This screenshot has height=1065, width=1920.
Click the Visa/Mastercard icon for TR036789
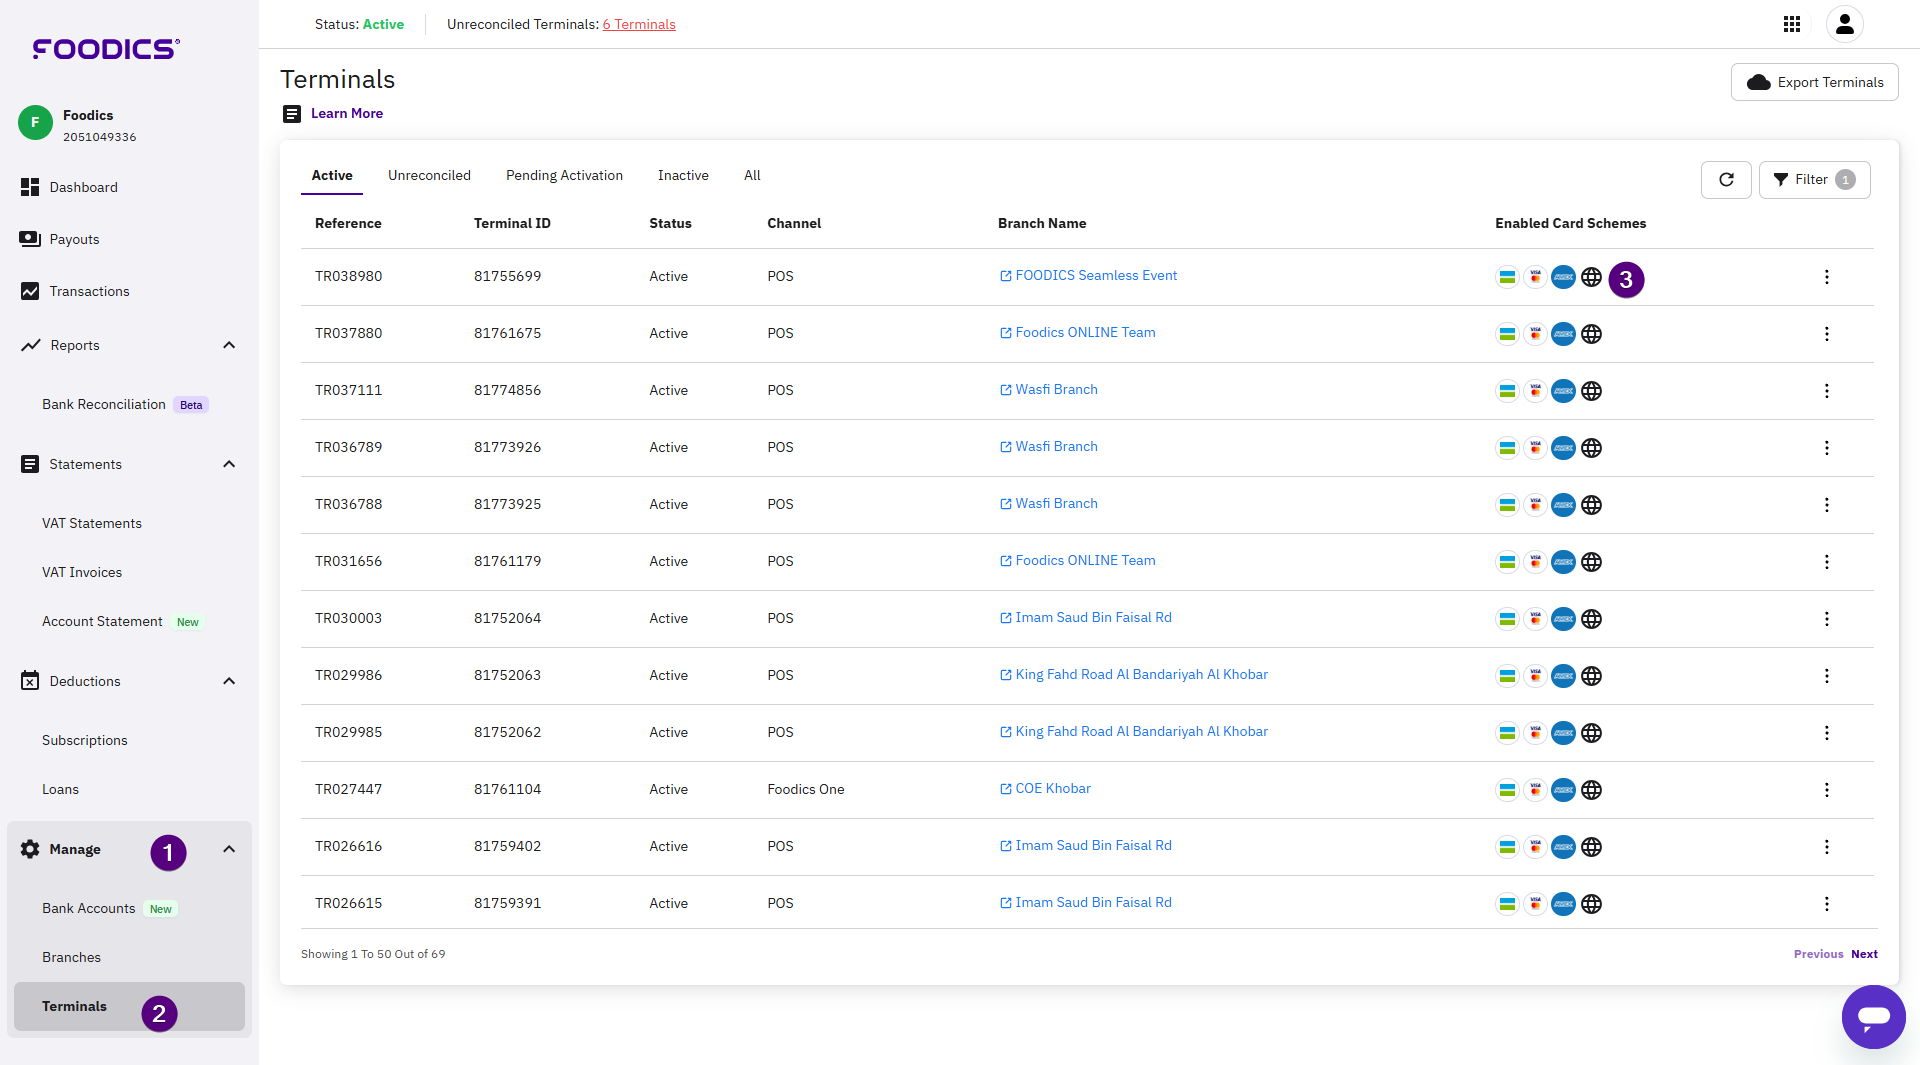tap(1535, 448)
